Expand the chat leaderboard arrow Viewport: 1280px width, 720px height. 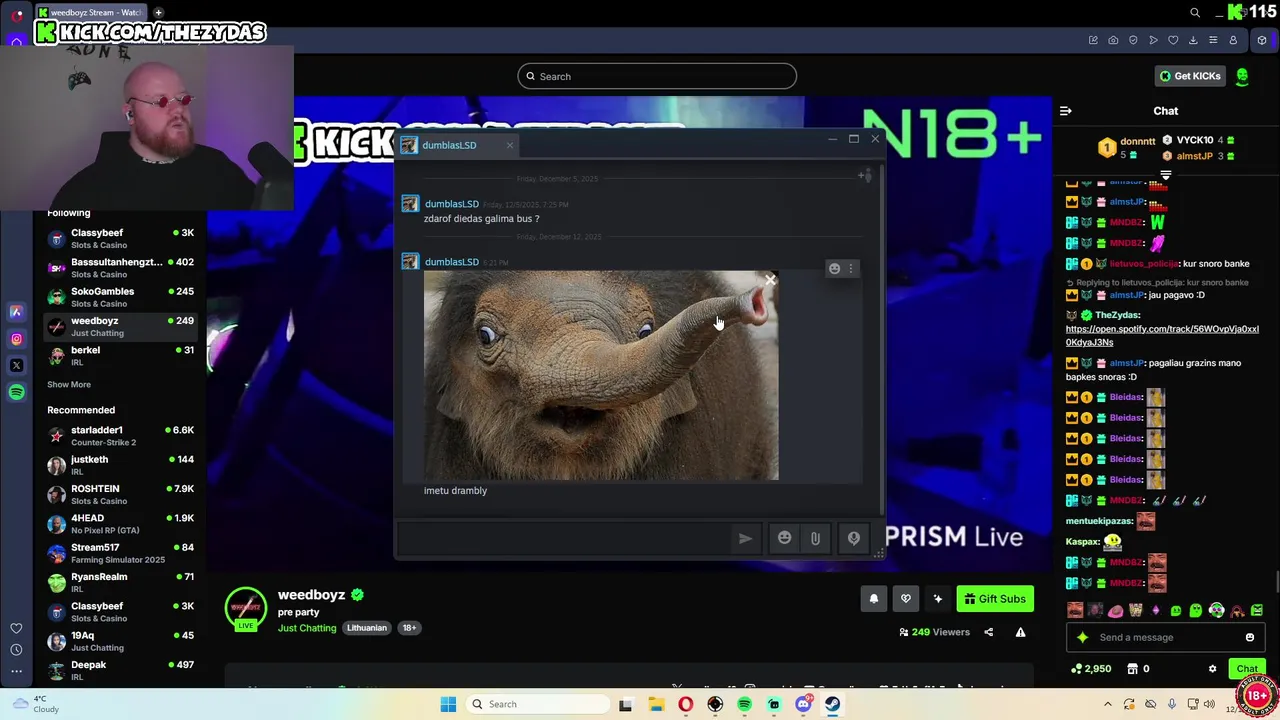[x=1166, y=175]
